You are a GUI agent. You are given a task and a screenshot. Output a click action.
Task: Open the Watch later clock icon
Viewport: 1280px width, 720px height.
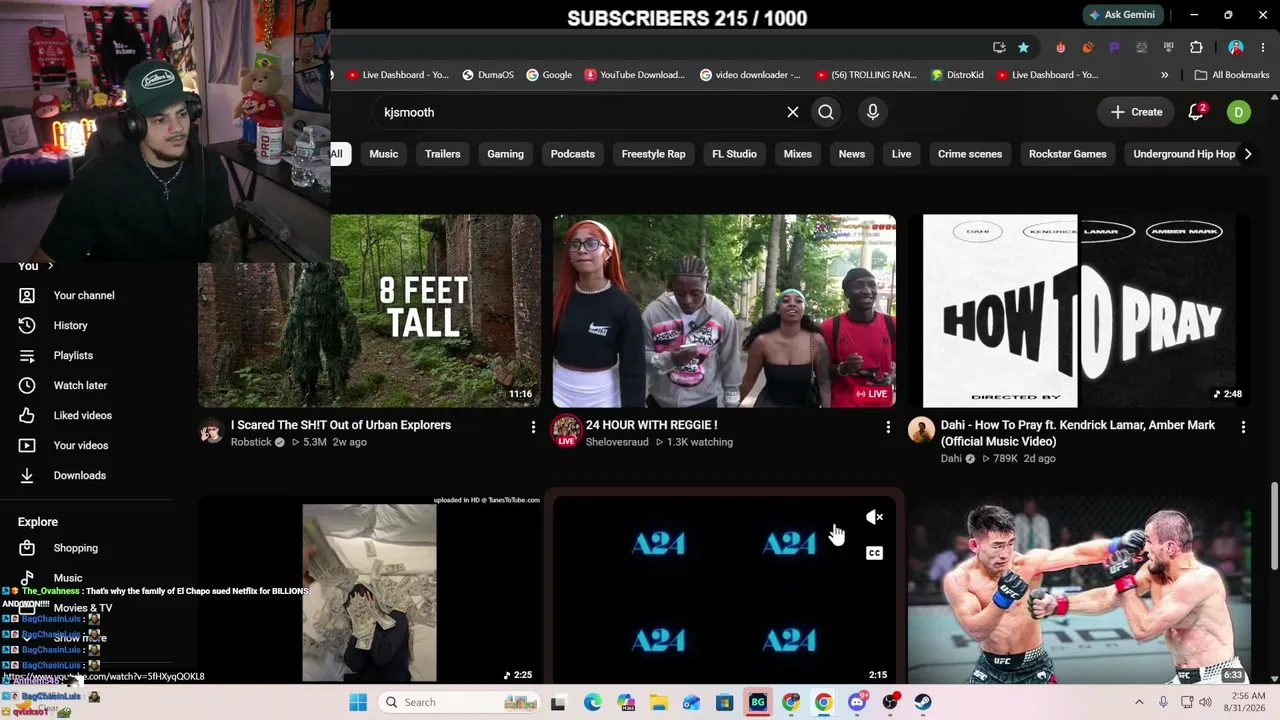[27, 385]
